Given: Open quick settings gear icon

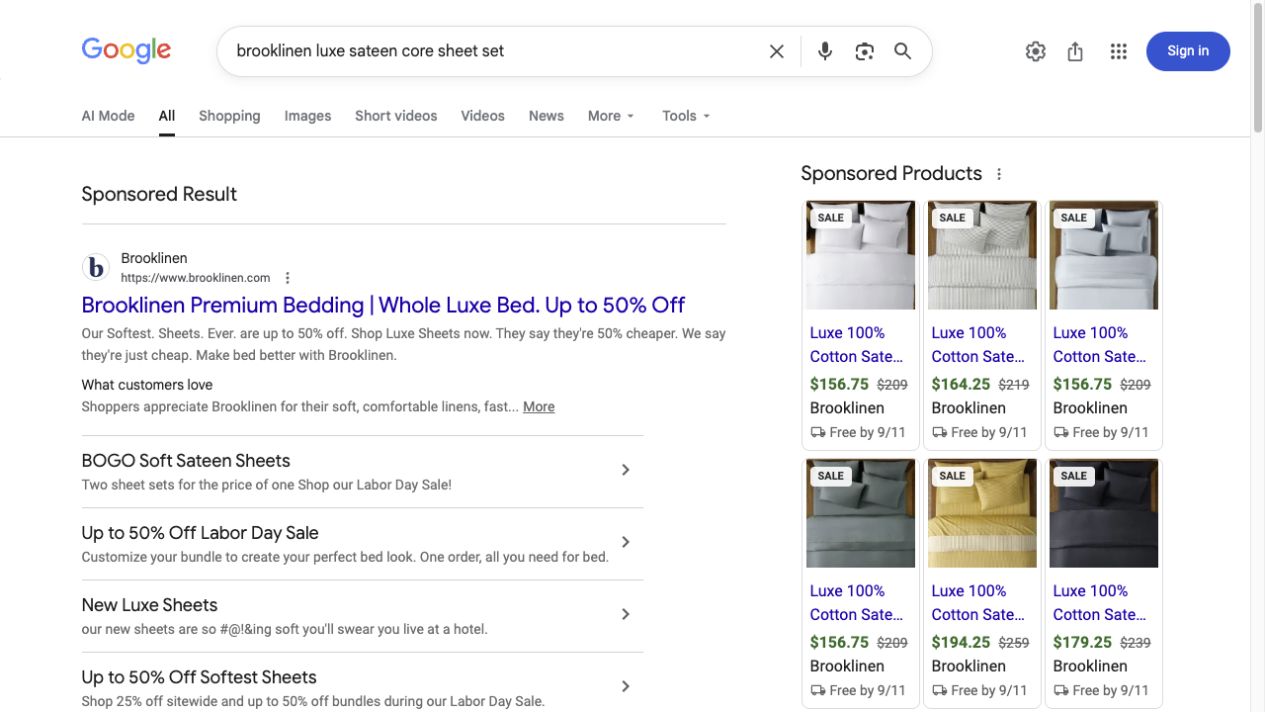Looking at the screenshot, I should coord(1035,51).
